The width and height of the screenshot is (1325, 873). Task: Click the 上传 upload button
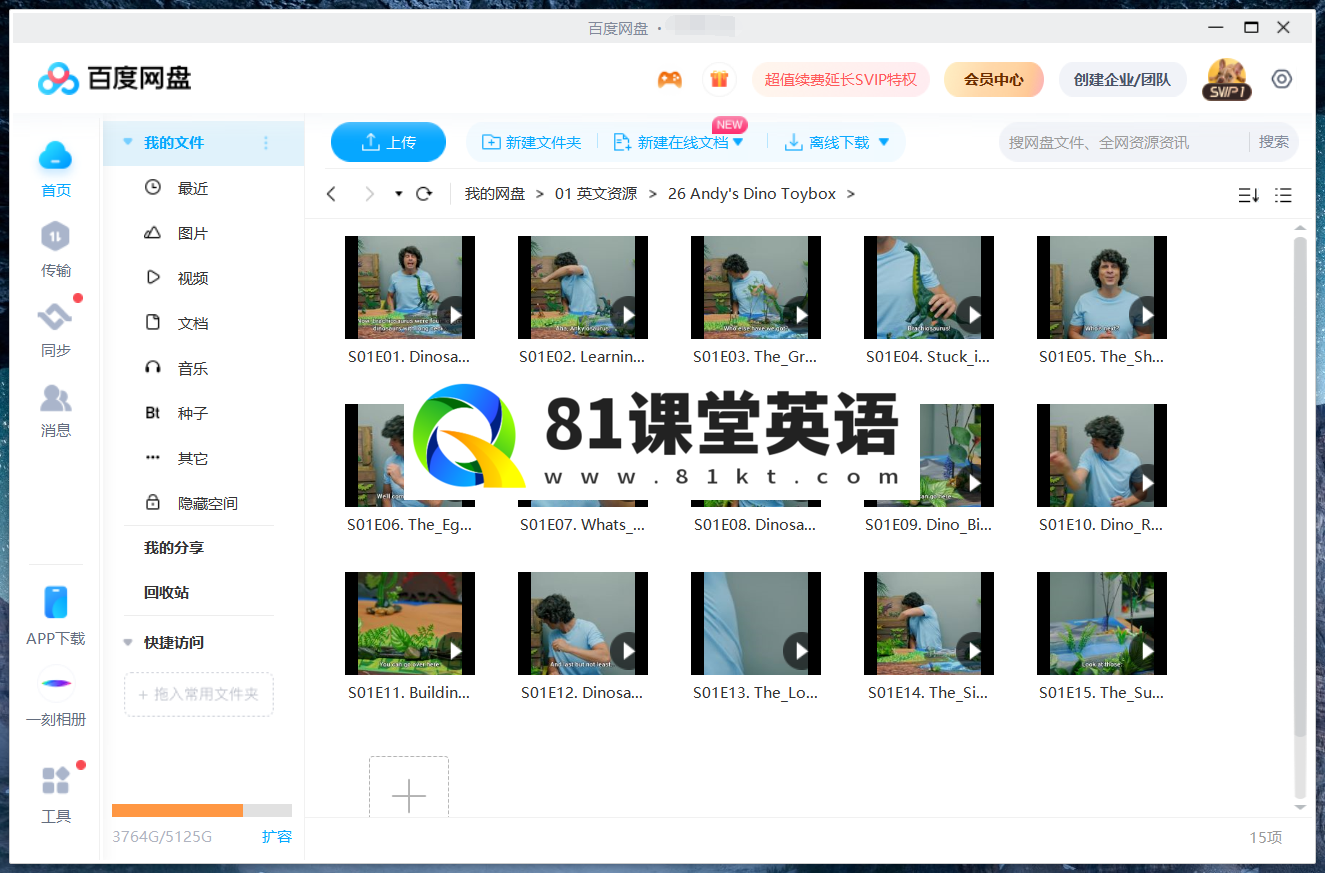388,142
